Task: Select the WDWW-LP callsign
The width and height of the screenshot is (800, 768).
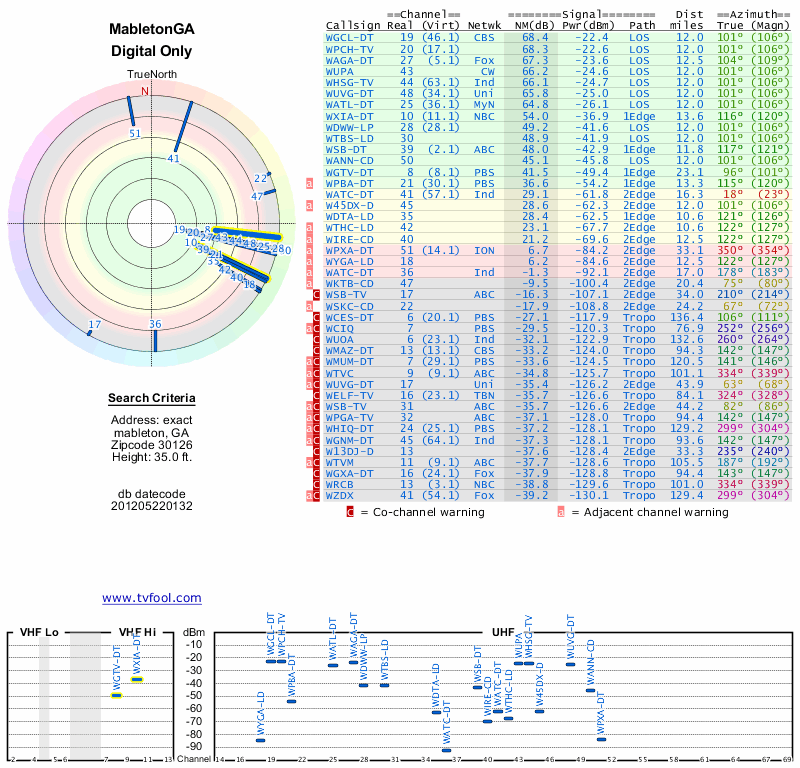Action: pos(349,128)
